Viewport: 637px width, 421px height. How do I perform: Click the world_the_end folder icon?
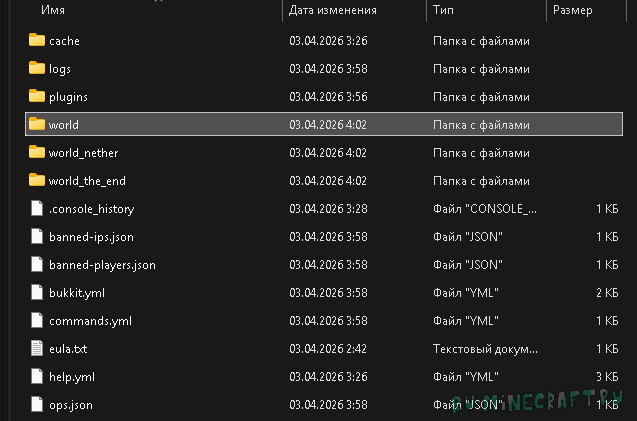pyautogui.click(x=37, y=180)
